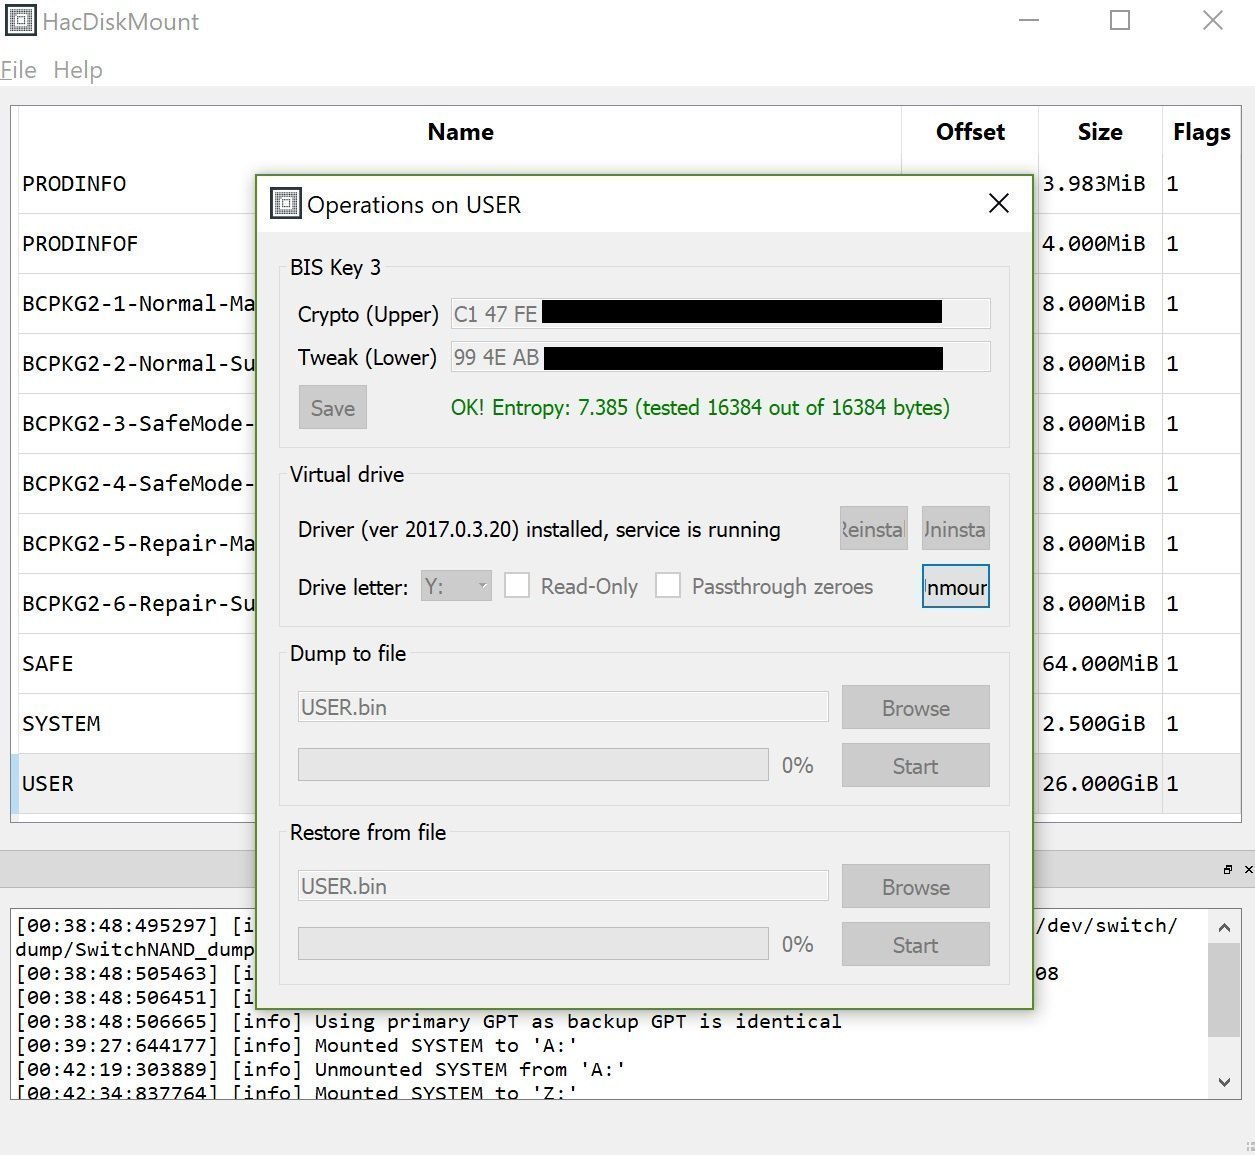Viewport: 1255px width, 1155px height.
Task: Click the Dump to file path field
Action: [563, 707]
